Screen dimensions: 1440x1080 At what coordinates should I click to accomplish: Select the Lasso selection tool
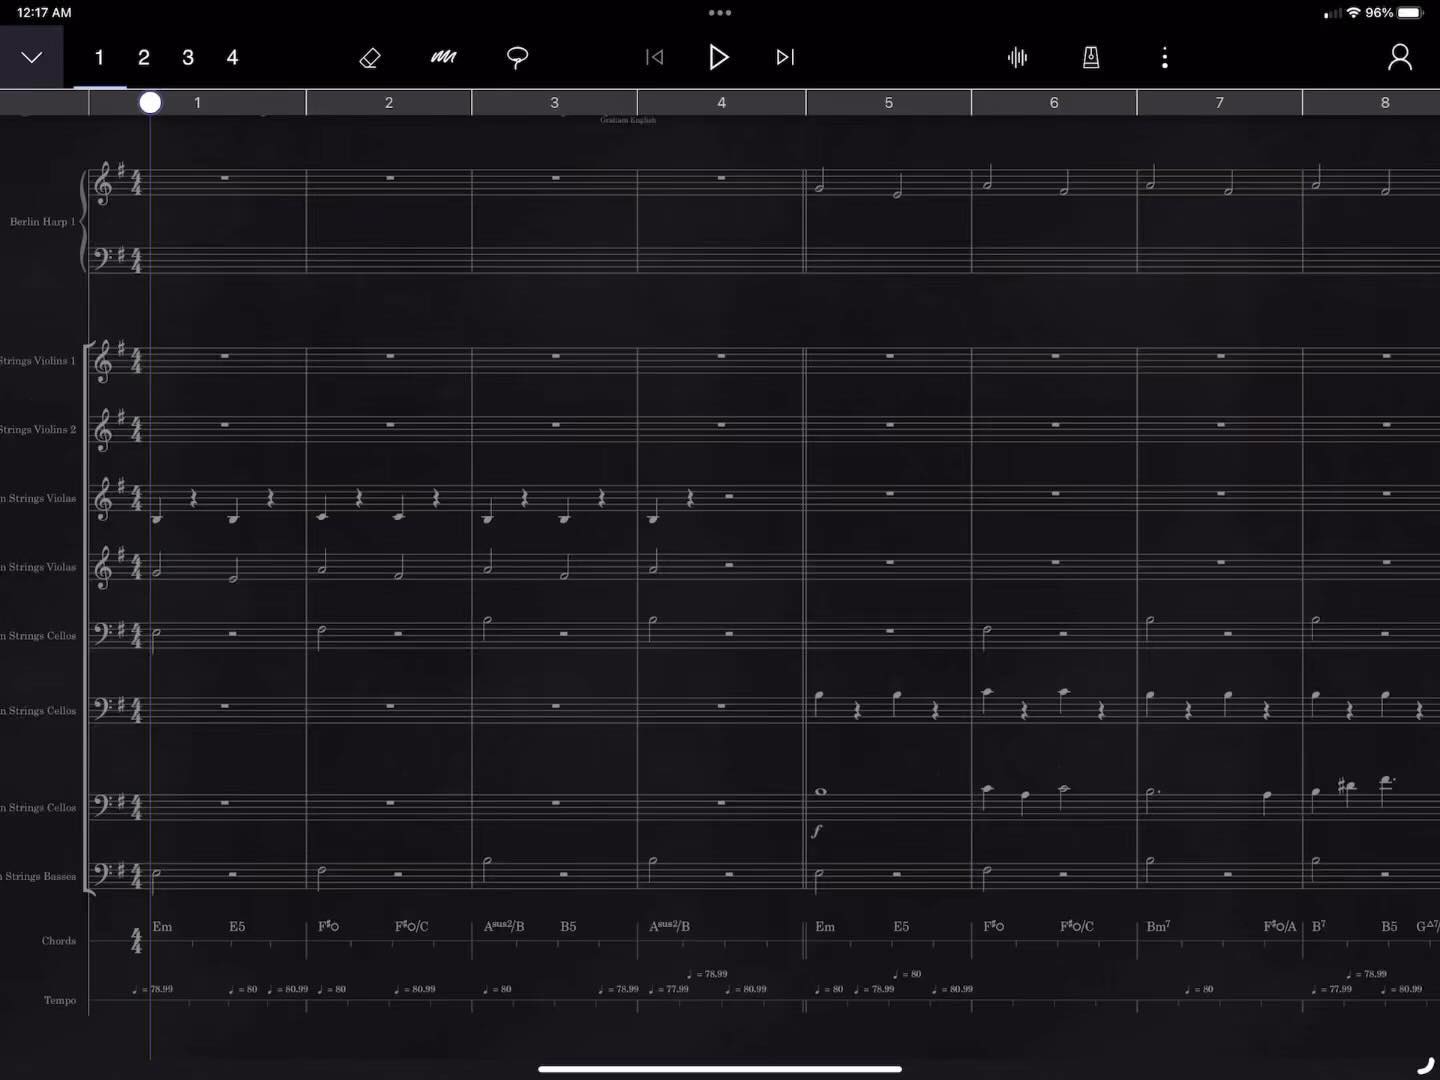517,58
